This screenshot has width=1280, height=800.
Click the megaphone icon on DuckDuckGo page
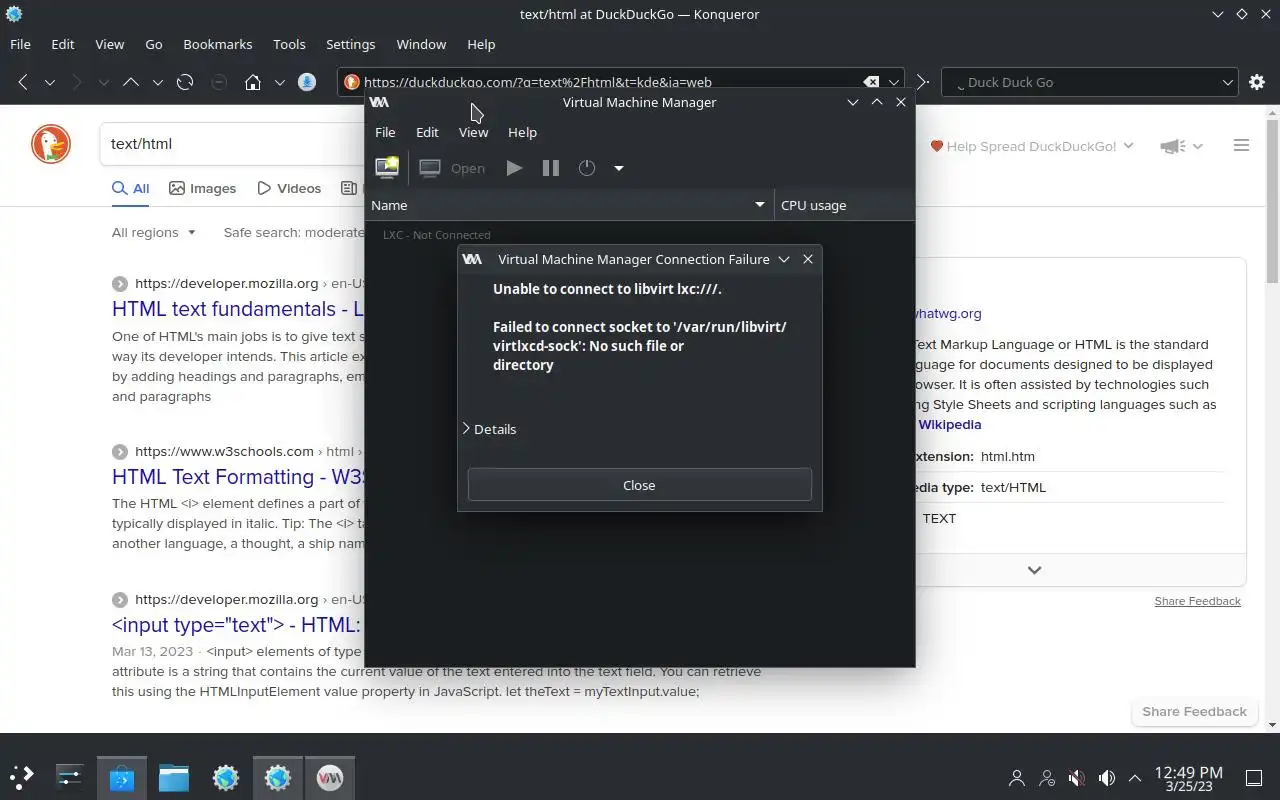click(x=1172, y=146)
